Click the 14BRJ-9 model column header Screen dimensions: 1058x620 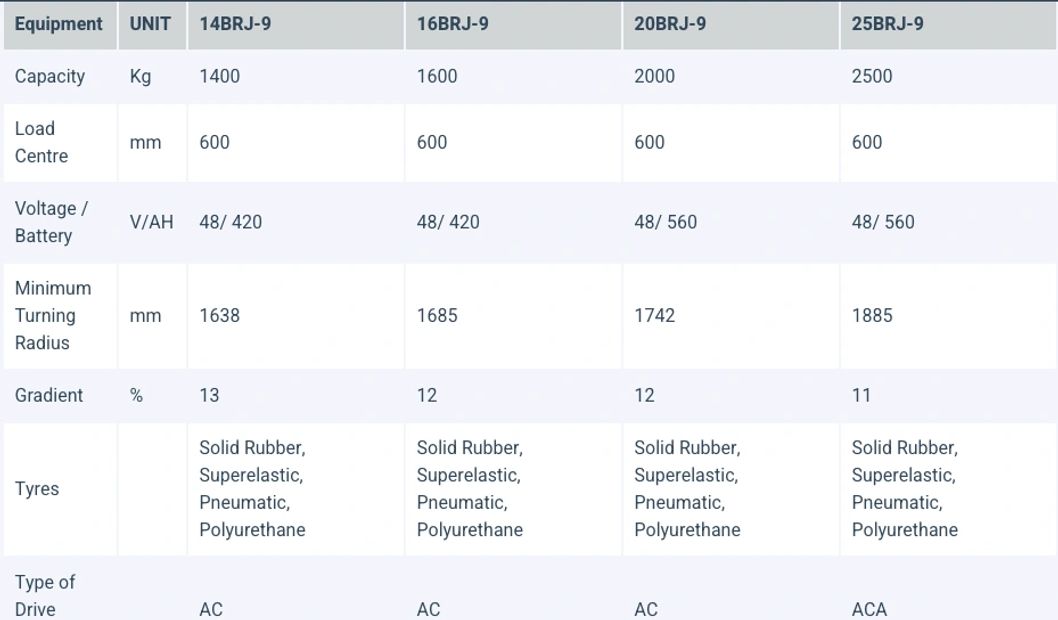(x=235, y=24)
